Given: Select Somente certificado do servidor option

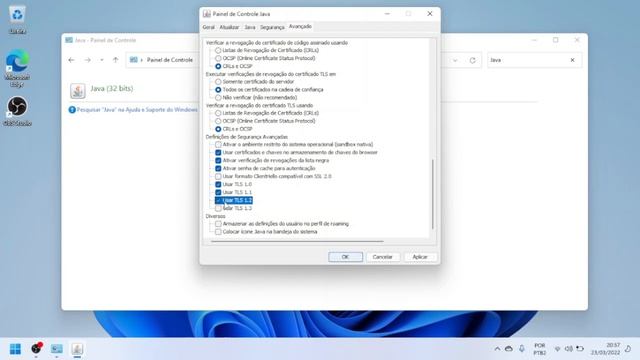Looking at the screenshot, I should pos(218,82).
